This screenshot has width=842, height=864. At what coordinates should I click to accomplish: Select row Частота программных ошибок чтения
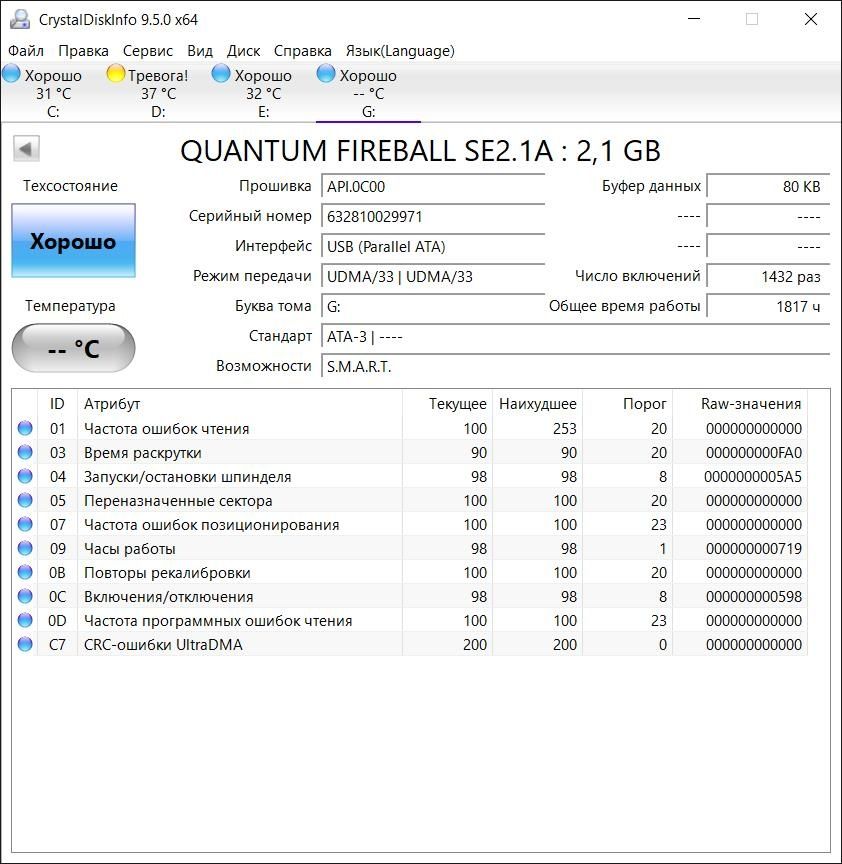coord(411,620)
